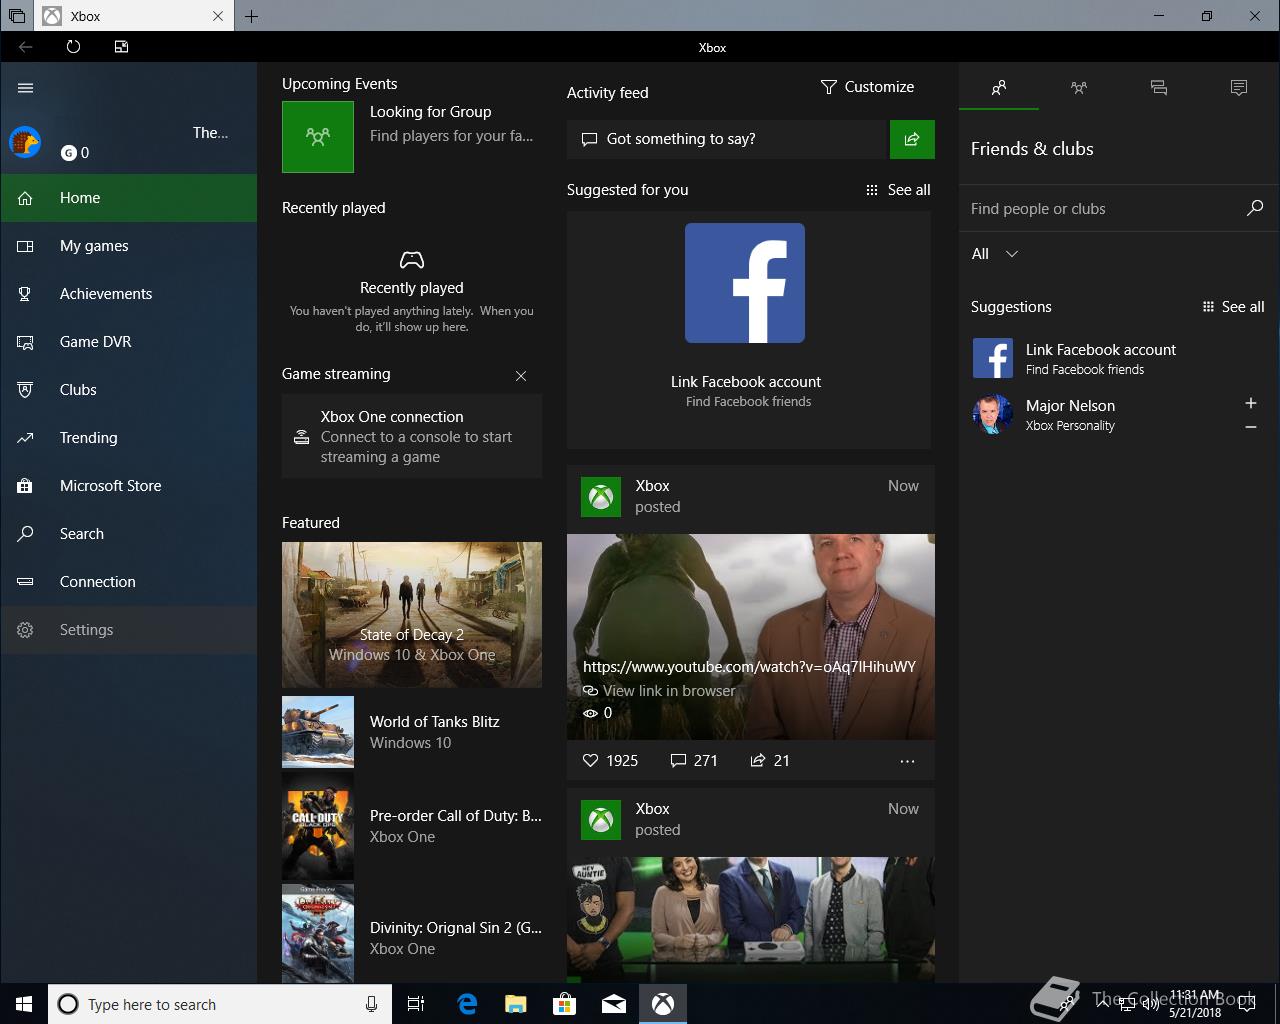Screen dimensions: 1280x1024
Task: See all friend suggestions
Action: point(1233,307)
